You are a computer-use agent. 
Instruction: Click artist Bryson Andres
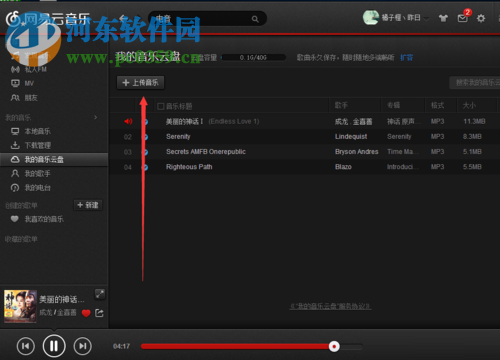(x=357, y=152)
